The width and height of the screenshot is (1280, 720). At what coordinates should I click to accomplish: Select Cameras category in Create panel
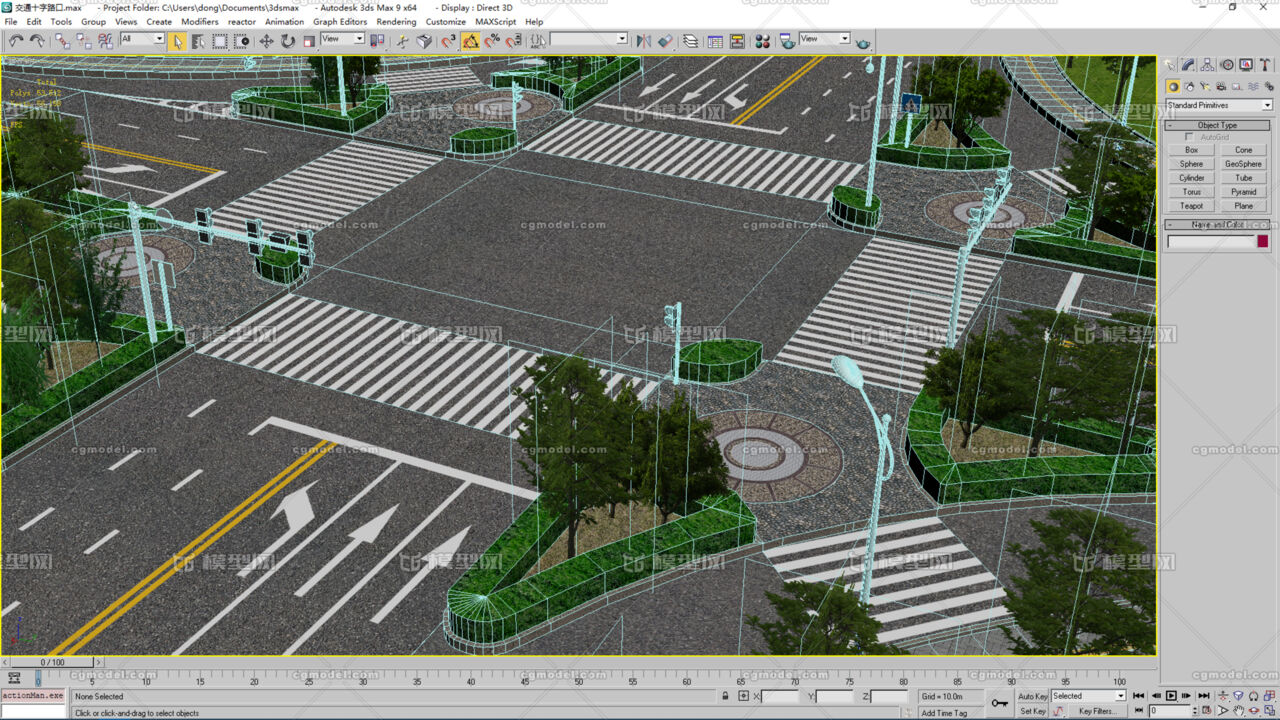click(x=1221, y=87)
